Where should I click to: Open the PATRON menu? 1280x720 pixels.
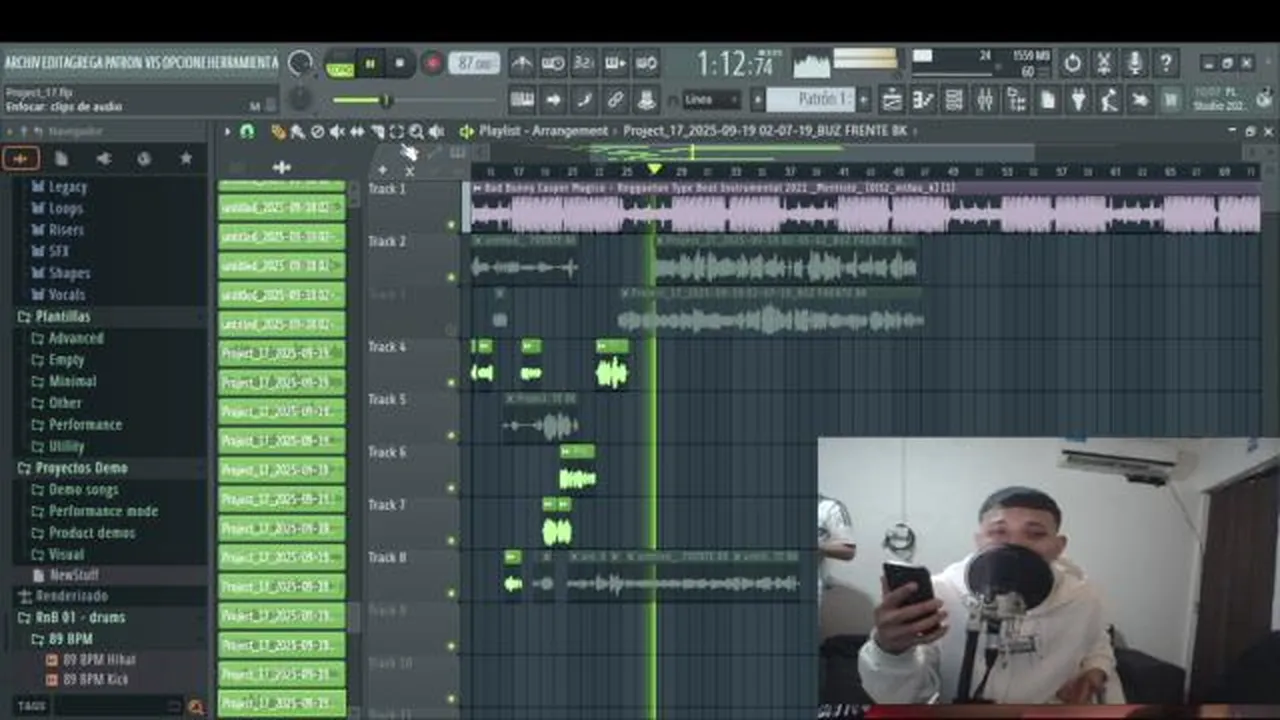pos(122,63)
